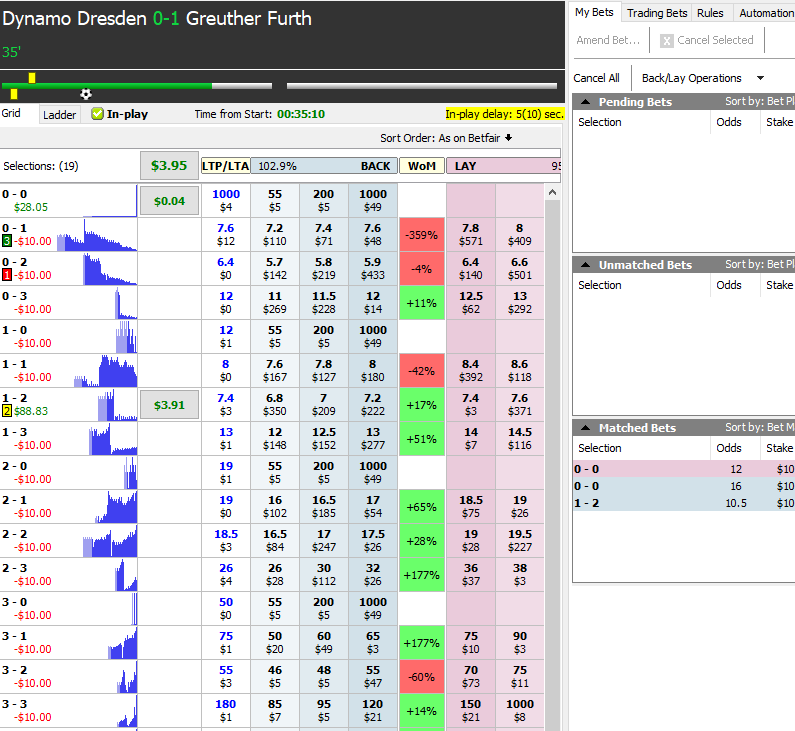Screen dimensions: 795x731
Task: Toggle the In-play checkbox
Action: 97,114
